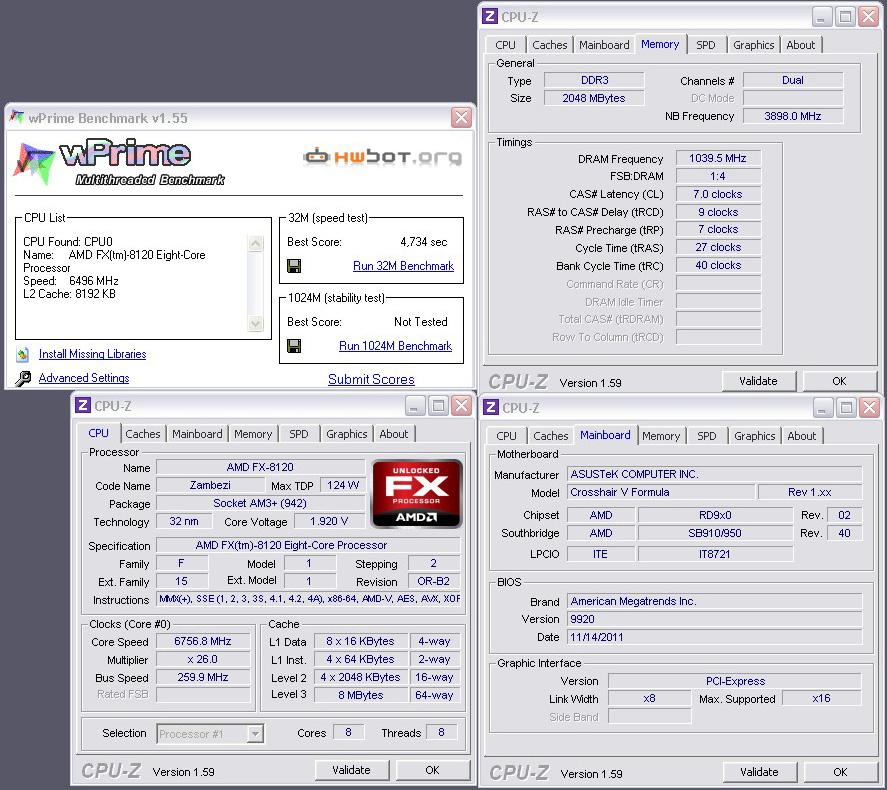This screenshot has height=790, width=887.
Task: Open Memory tab in Mainboard window
Action: pyautogui.click(x=661, y=436)
